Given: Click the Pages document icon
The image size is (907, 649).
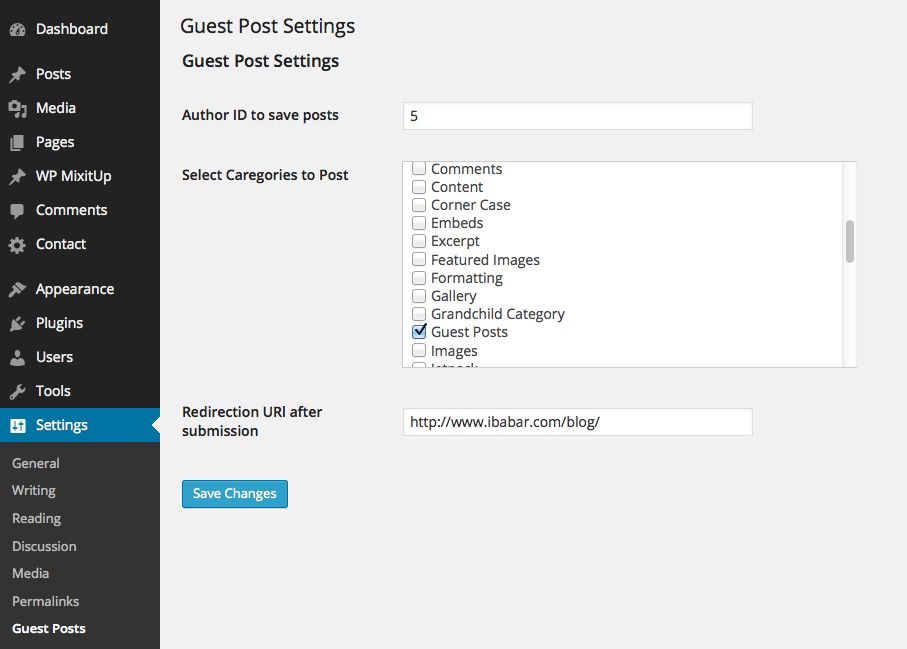Looking at the screenshot, I should (17, 143).
